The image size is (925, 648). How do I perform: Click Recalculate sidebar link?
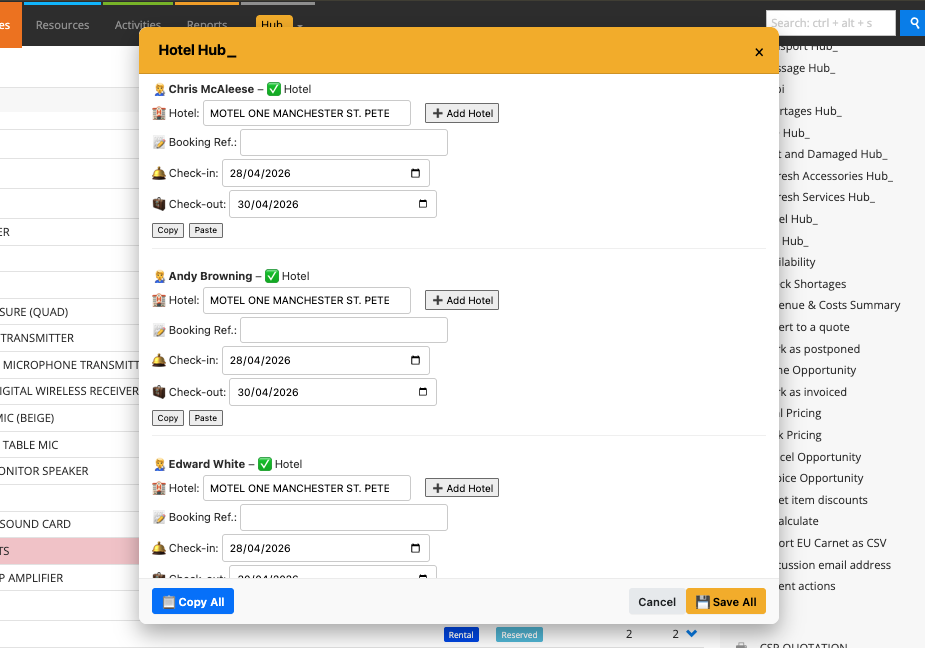point(799,521)
